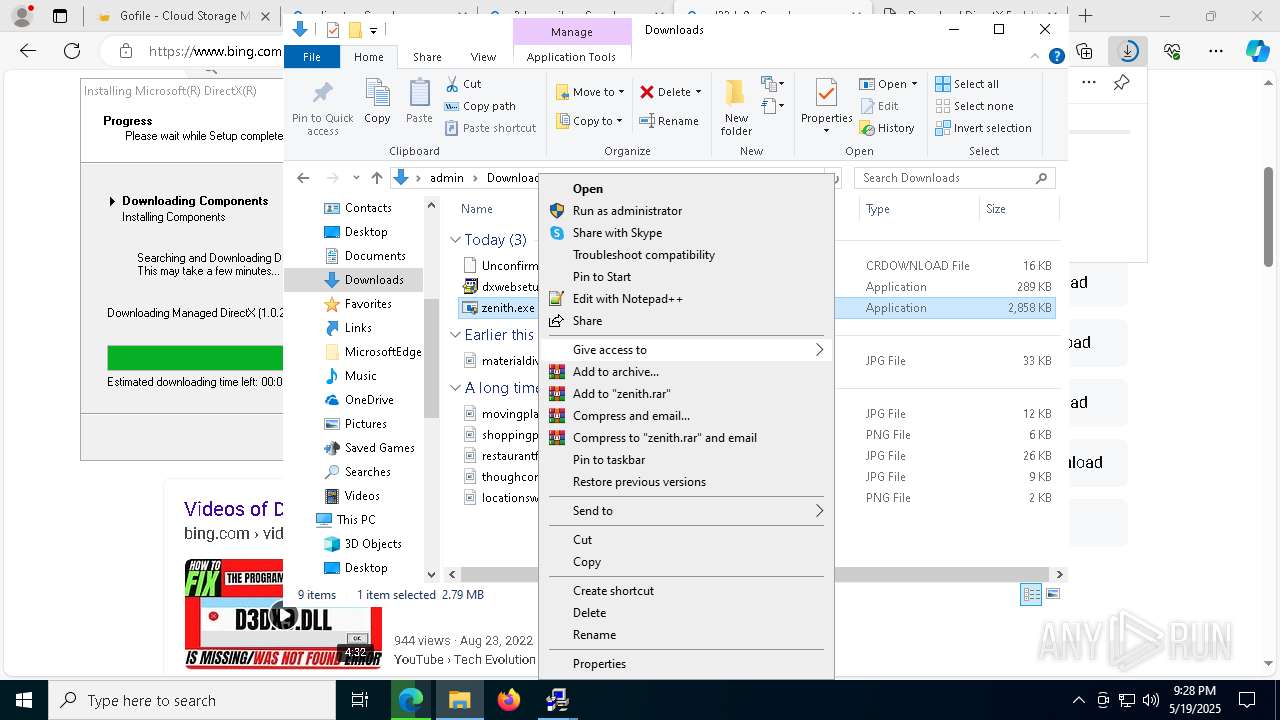1280x720 pixels.
Task: Open the File tab
Action: 312,57
